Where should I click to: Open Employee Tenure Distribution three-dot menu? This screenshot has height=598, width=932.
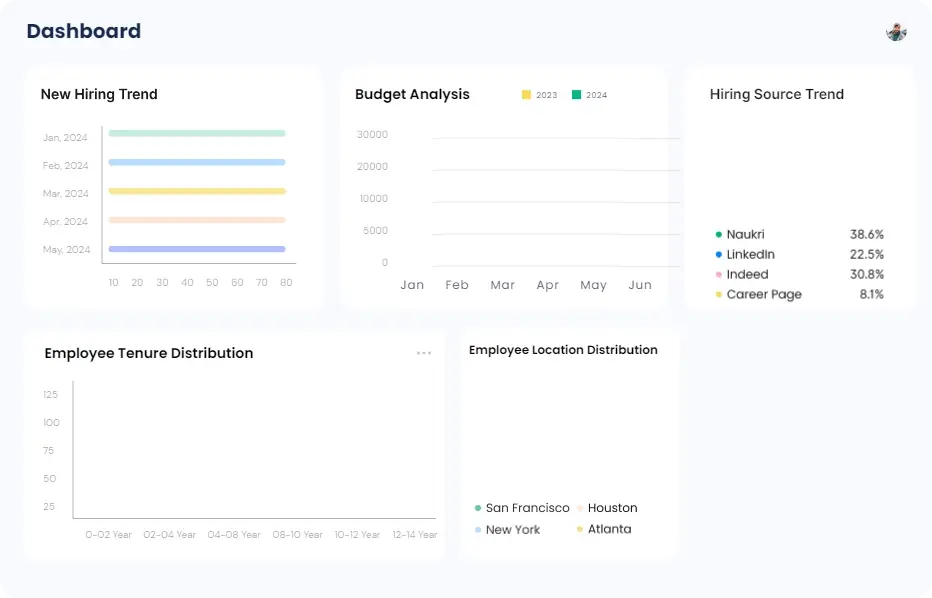pyautogui.click(x=424, y=353)
